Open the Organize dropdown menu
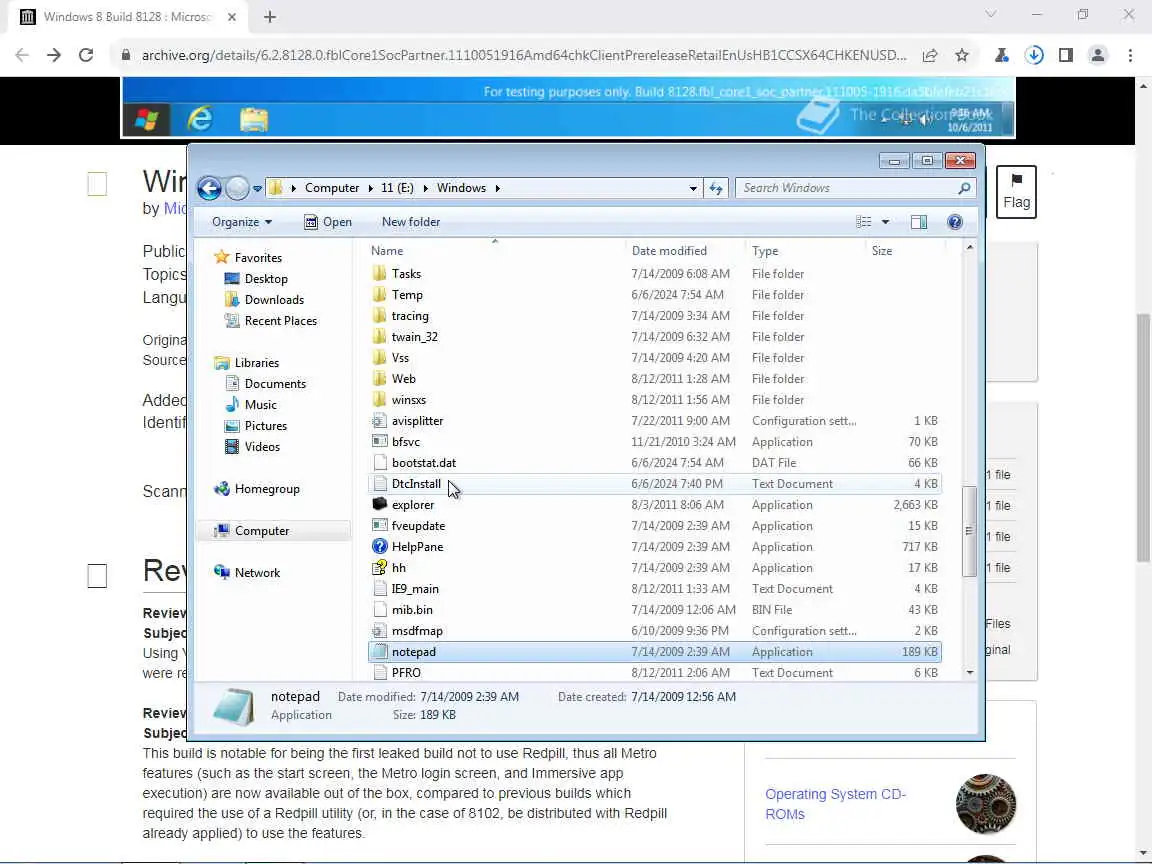The height and width of the screenshot is (864, 1152). (242, 222)
